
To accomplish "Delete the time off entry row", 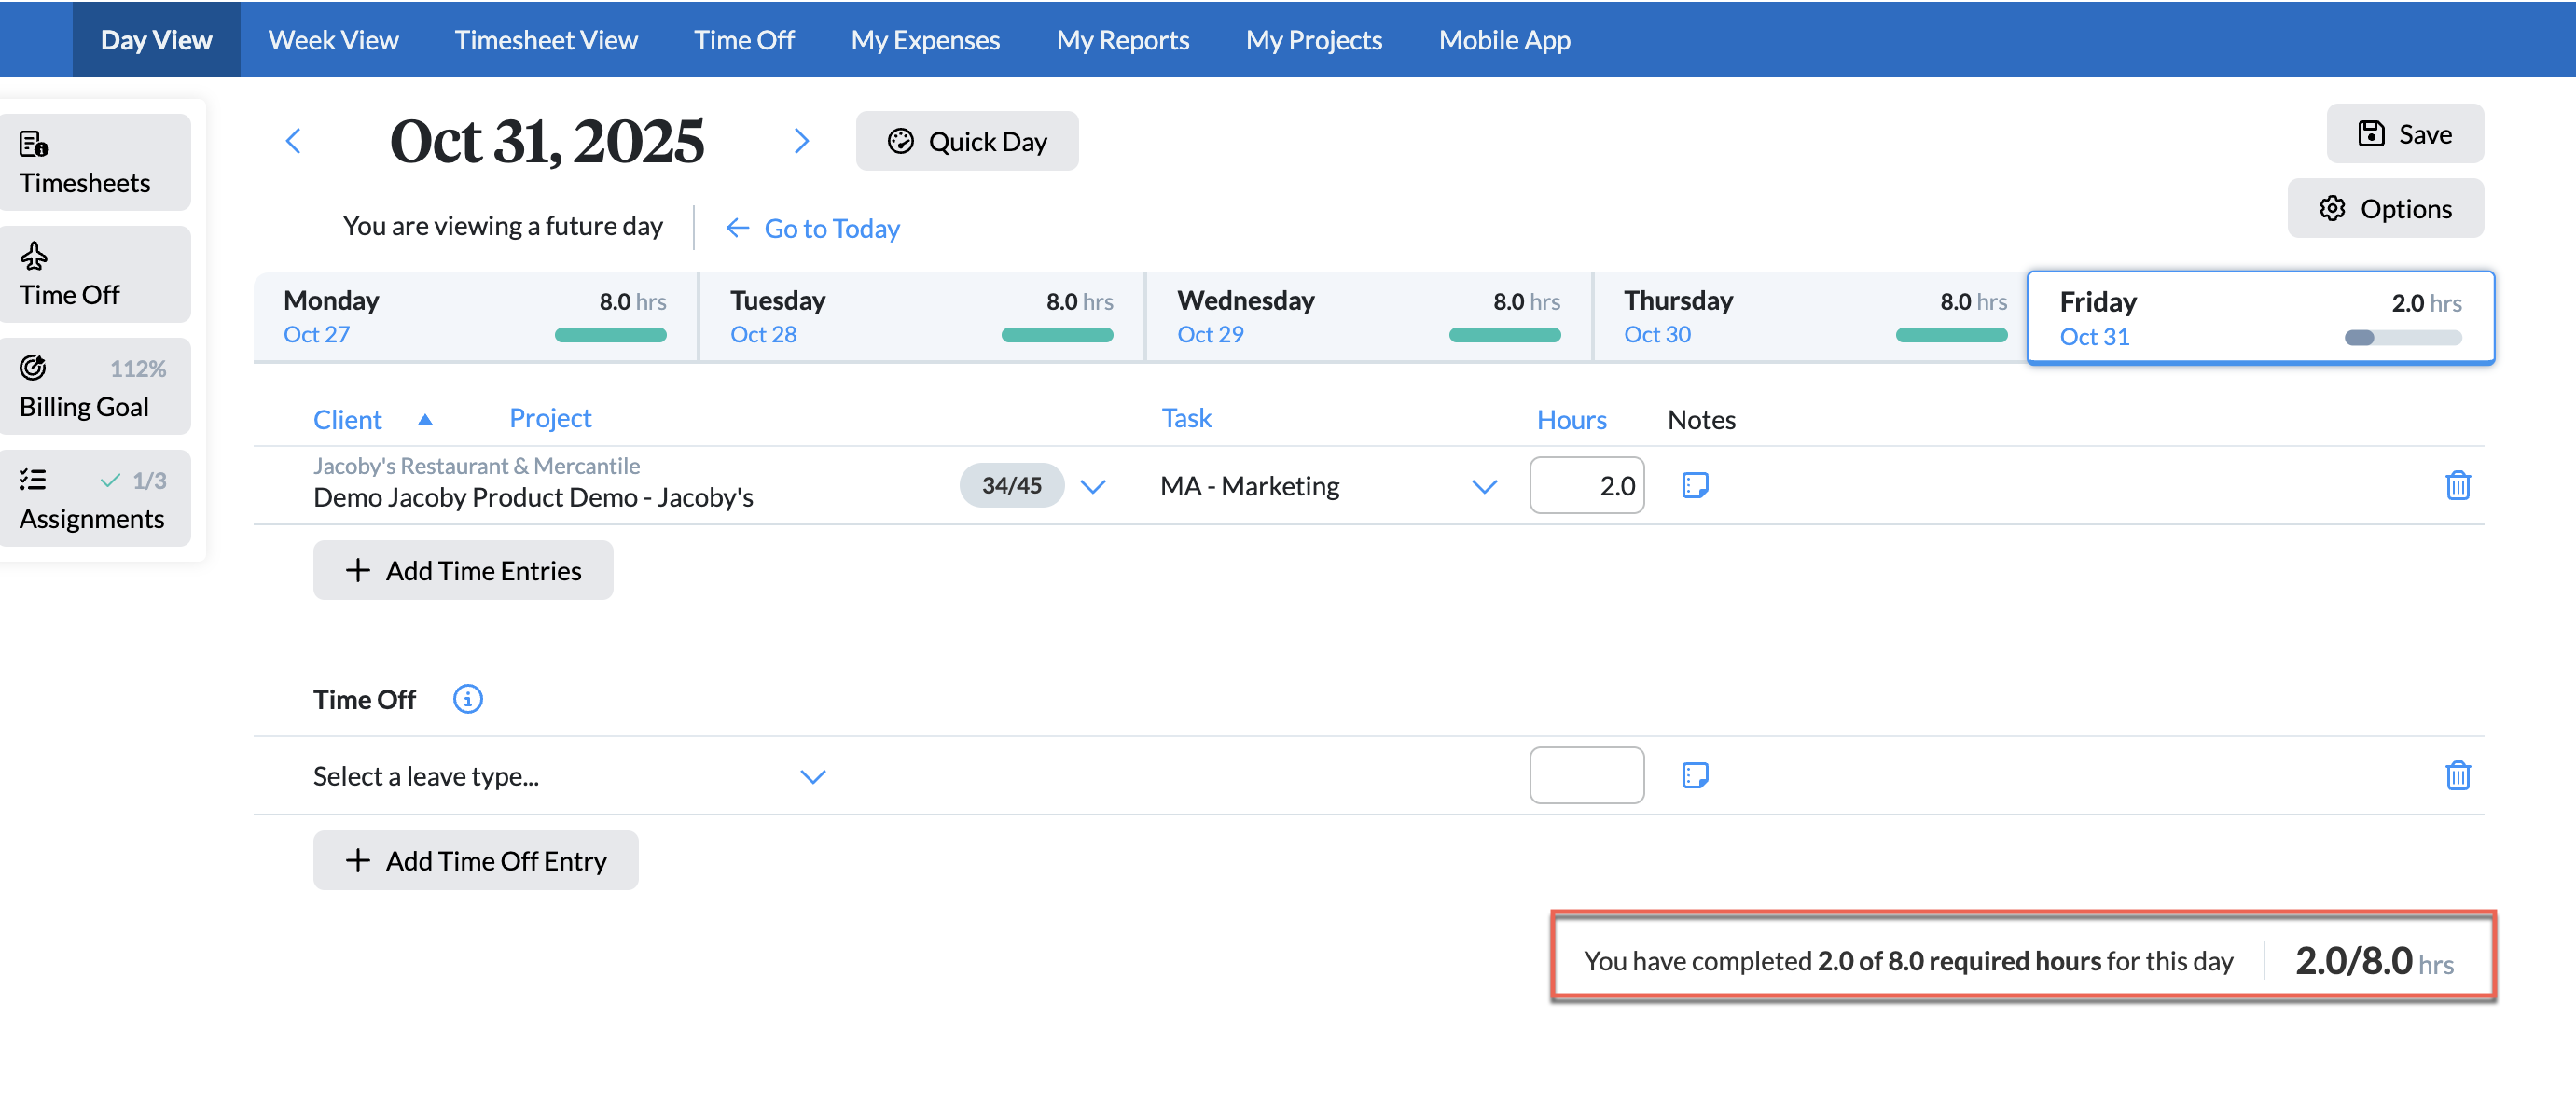I will coord(2457,776).
